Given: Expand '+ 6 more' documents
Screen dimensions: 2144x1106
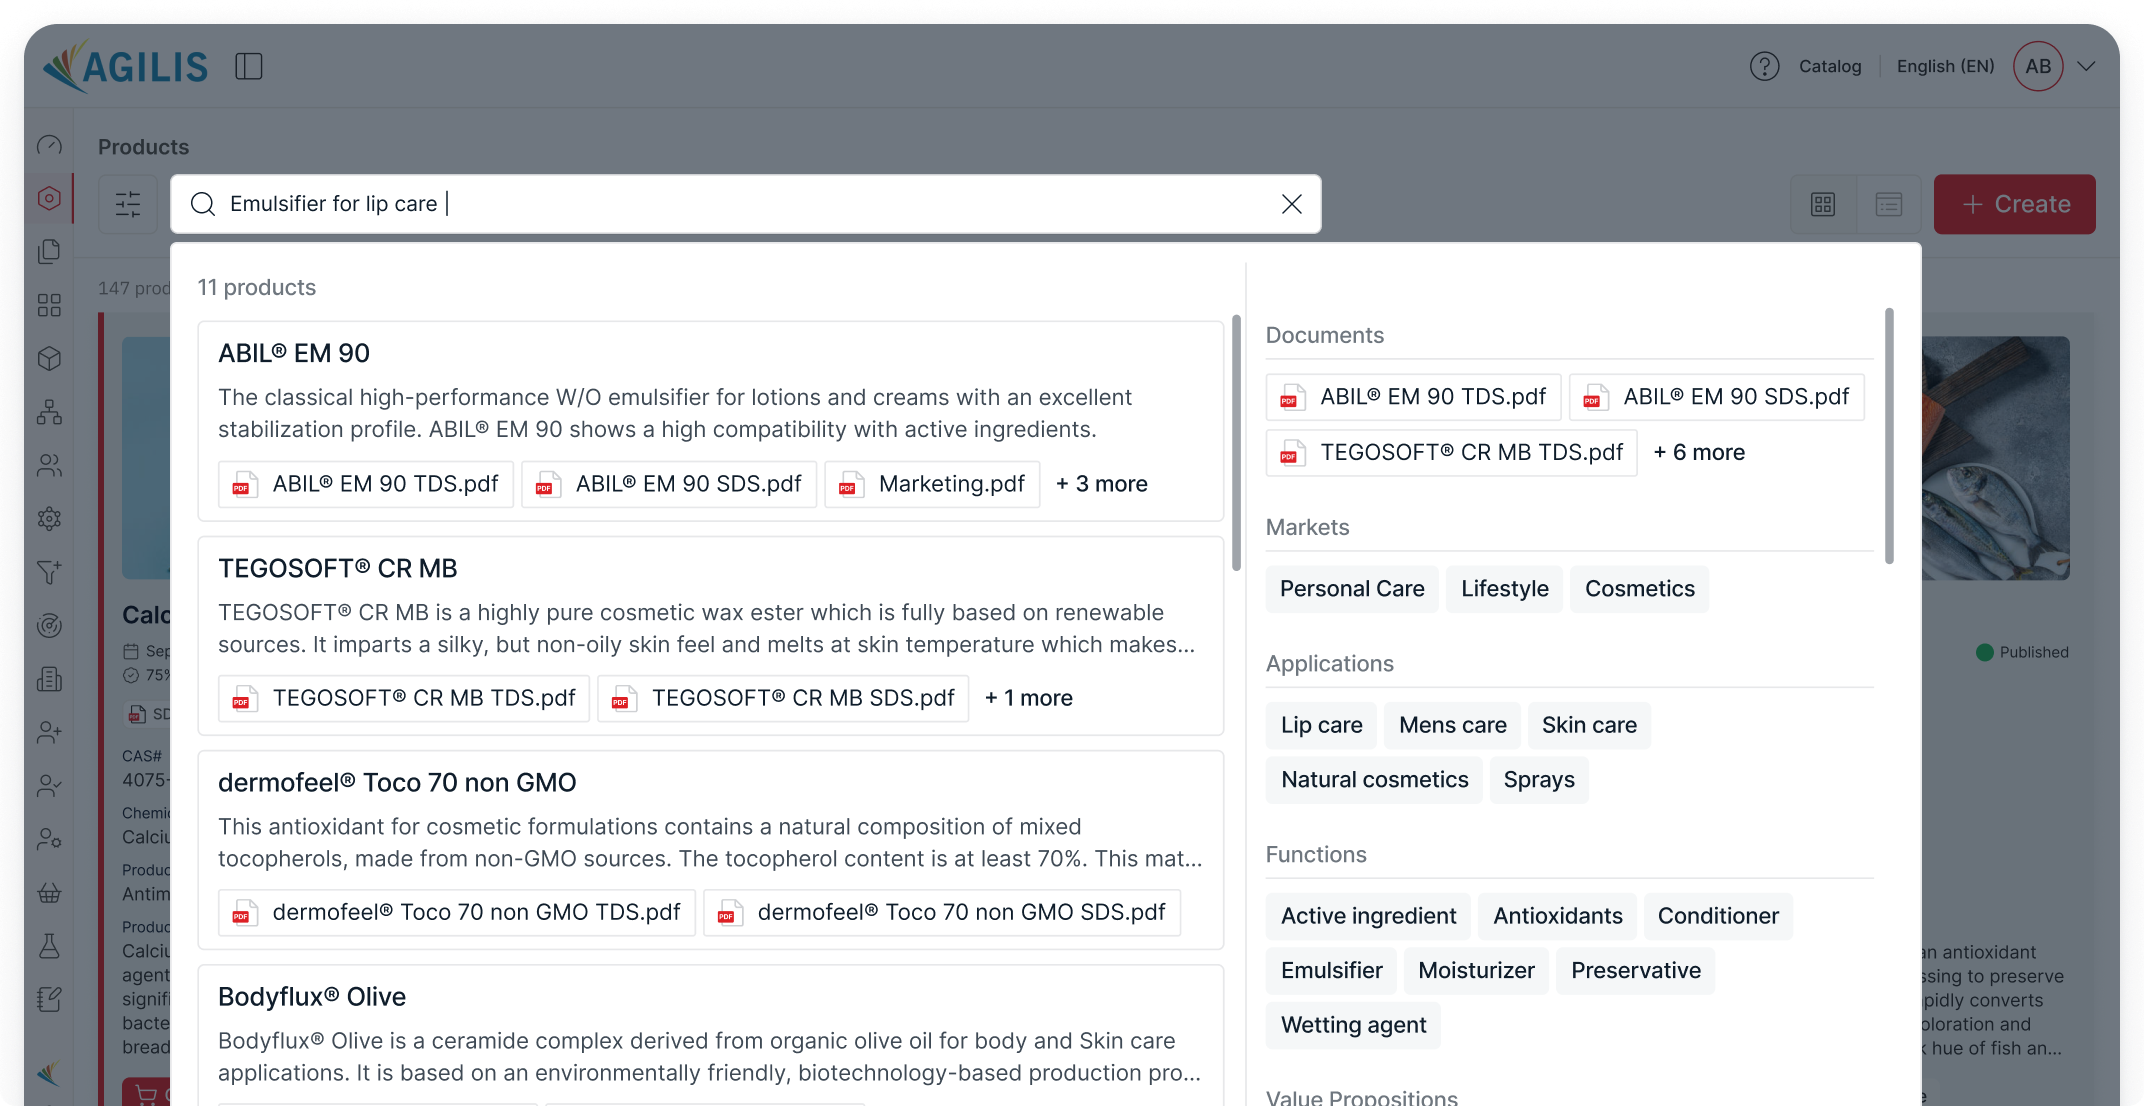Looking at the screenshot, I should [x=1698, y=452].
